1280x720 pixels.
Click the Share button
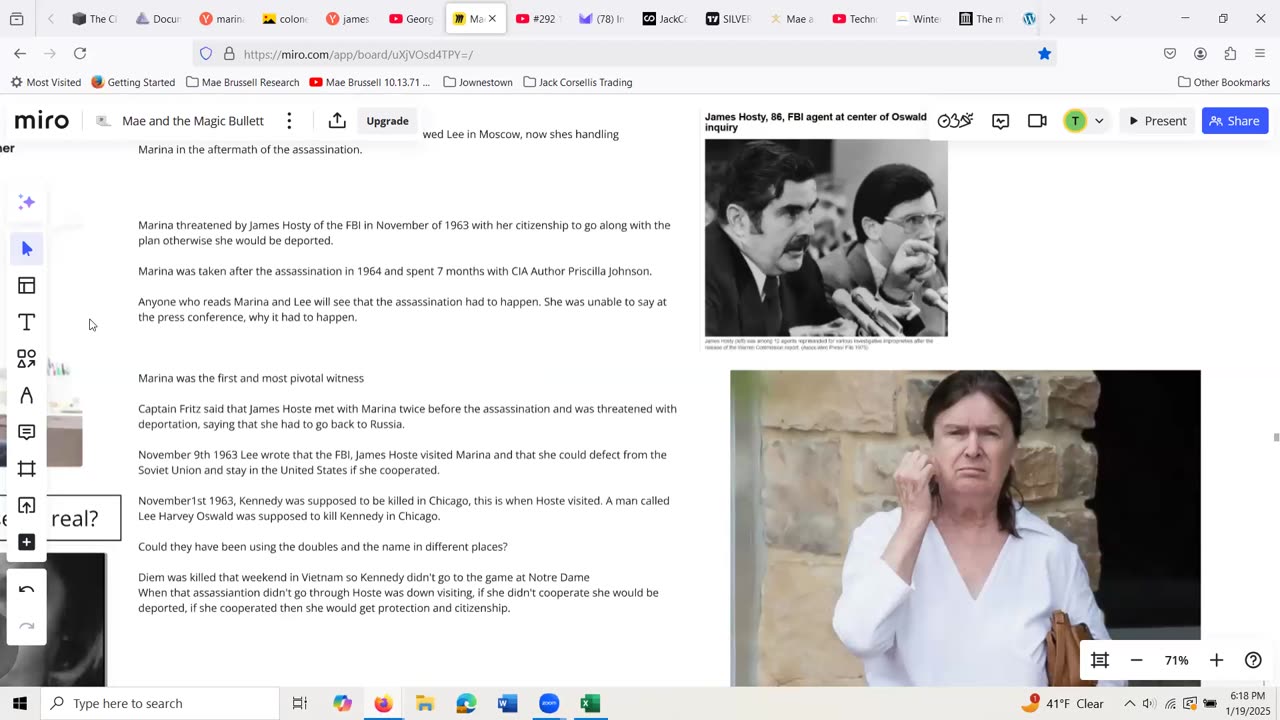[1235, 121]
